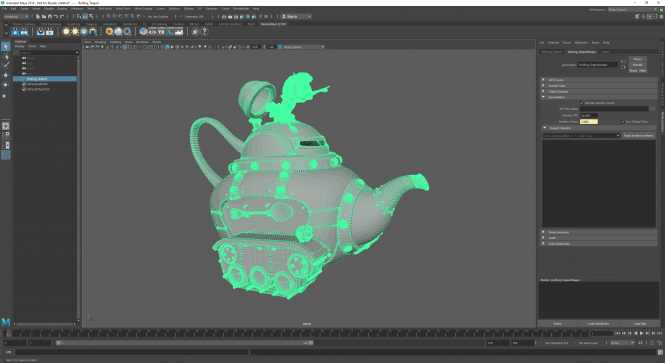Click the range slider bar handle
This screenshot has height=363, width=665.
(x=185, y=343)
